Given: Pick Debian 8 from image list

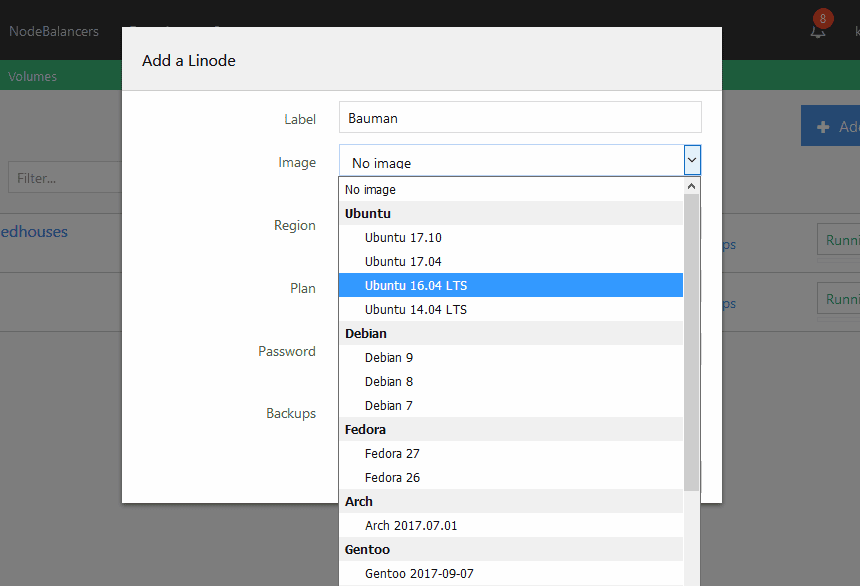Looking at the screenshot, I should 511,381.
